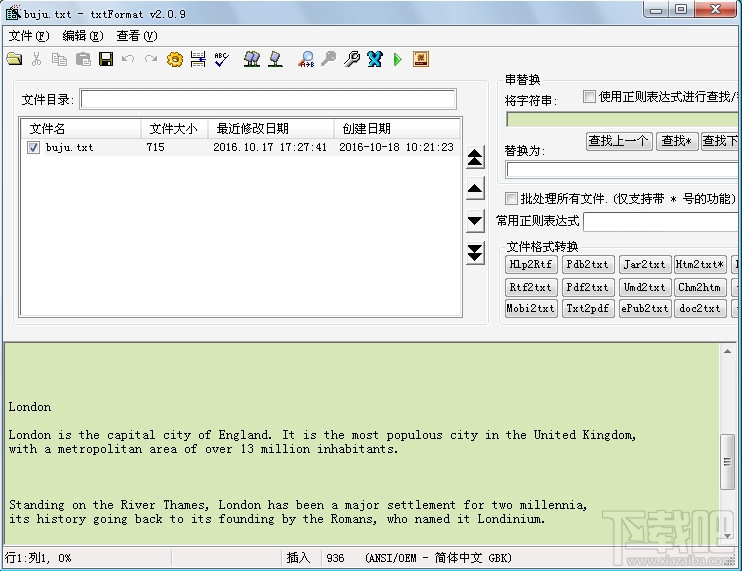Click the copy pages icon

59,59
